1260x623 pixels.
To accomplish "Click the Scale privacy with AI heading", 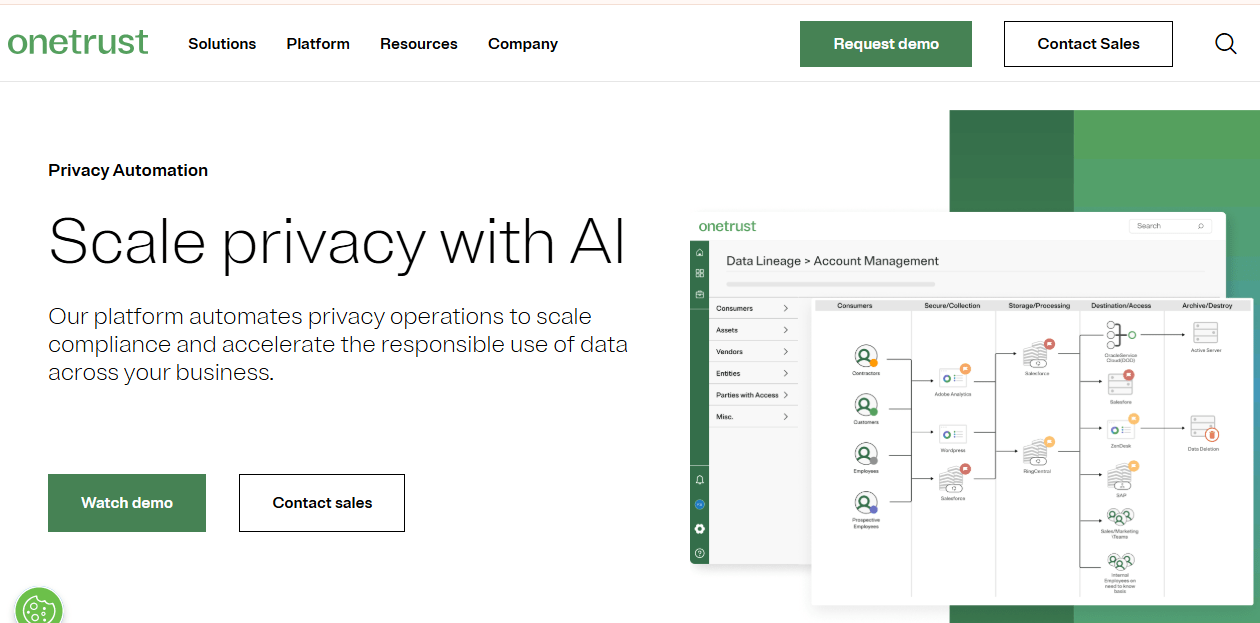I will coord(337,241).
